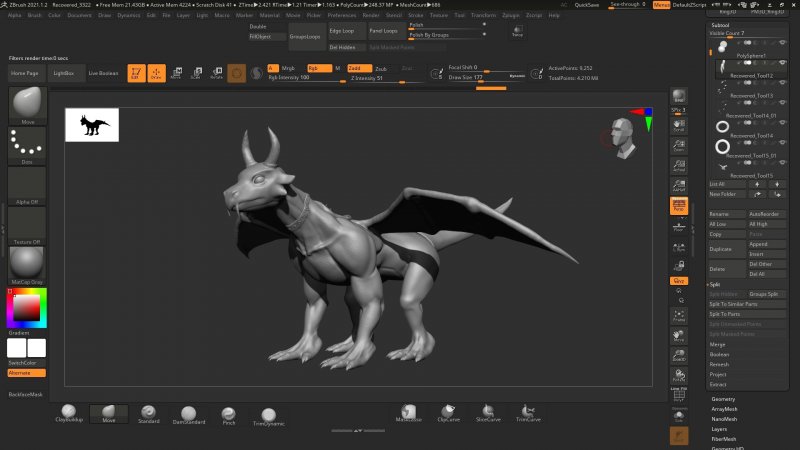Expand the Remesh section

719,364
